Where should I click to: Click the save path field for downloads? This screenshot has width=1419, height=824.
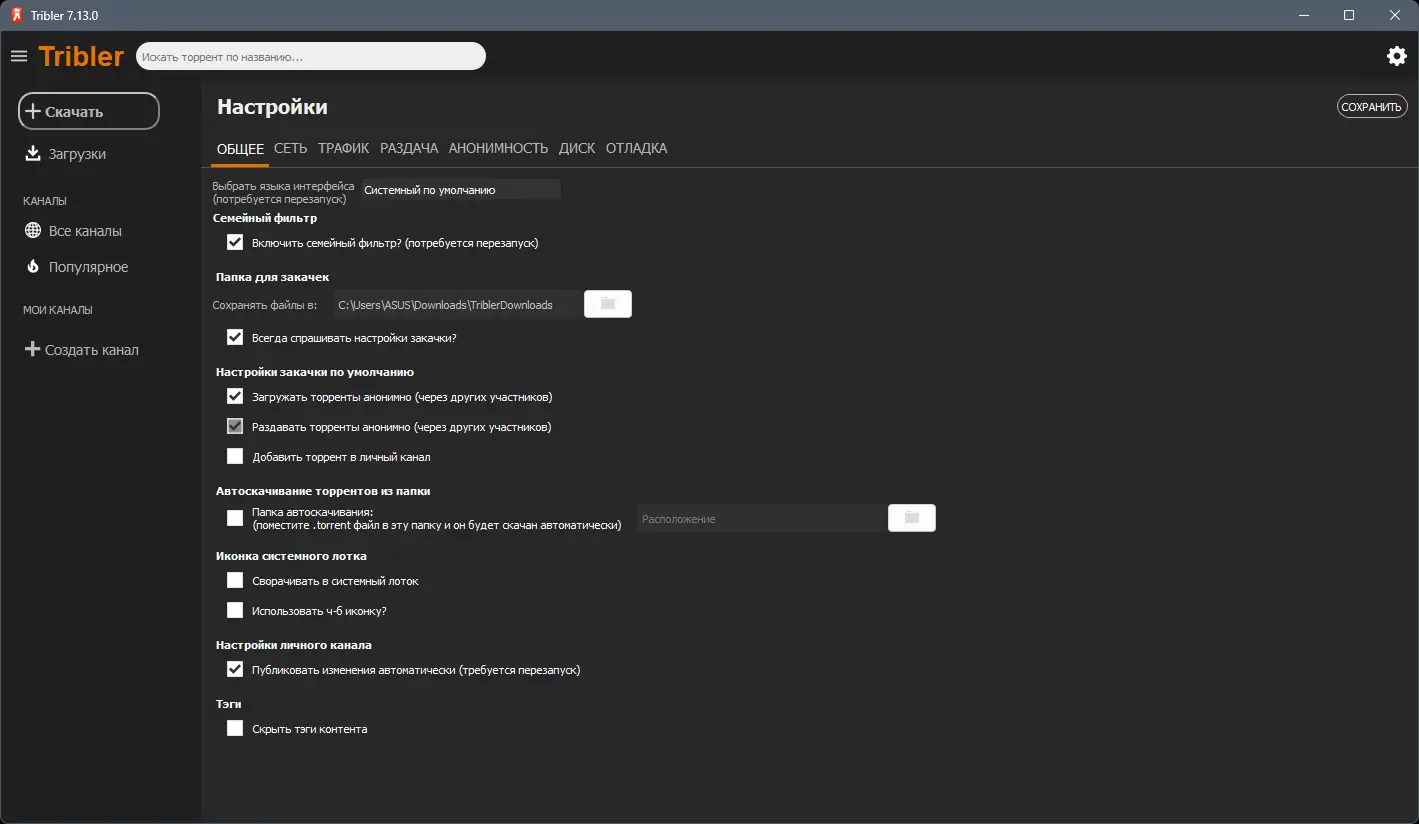458,304
